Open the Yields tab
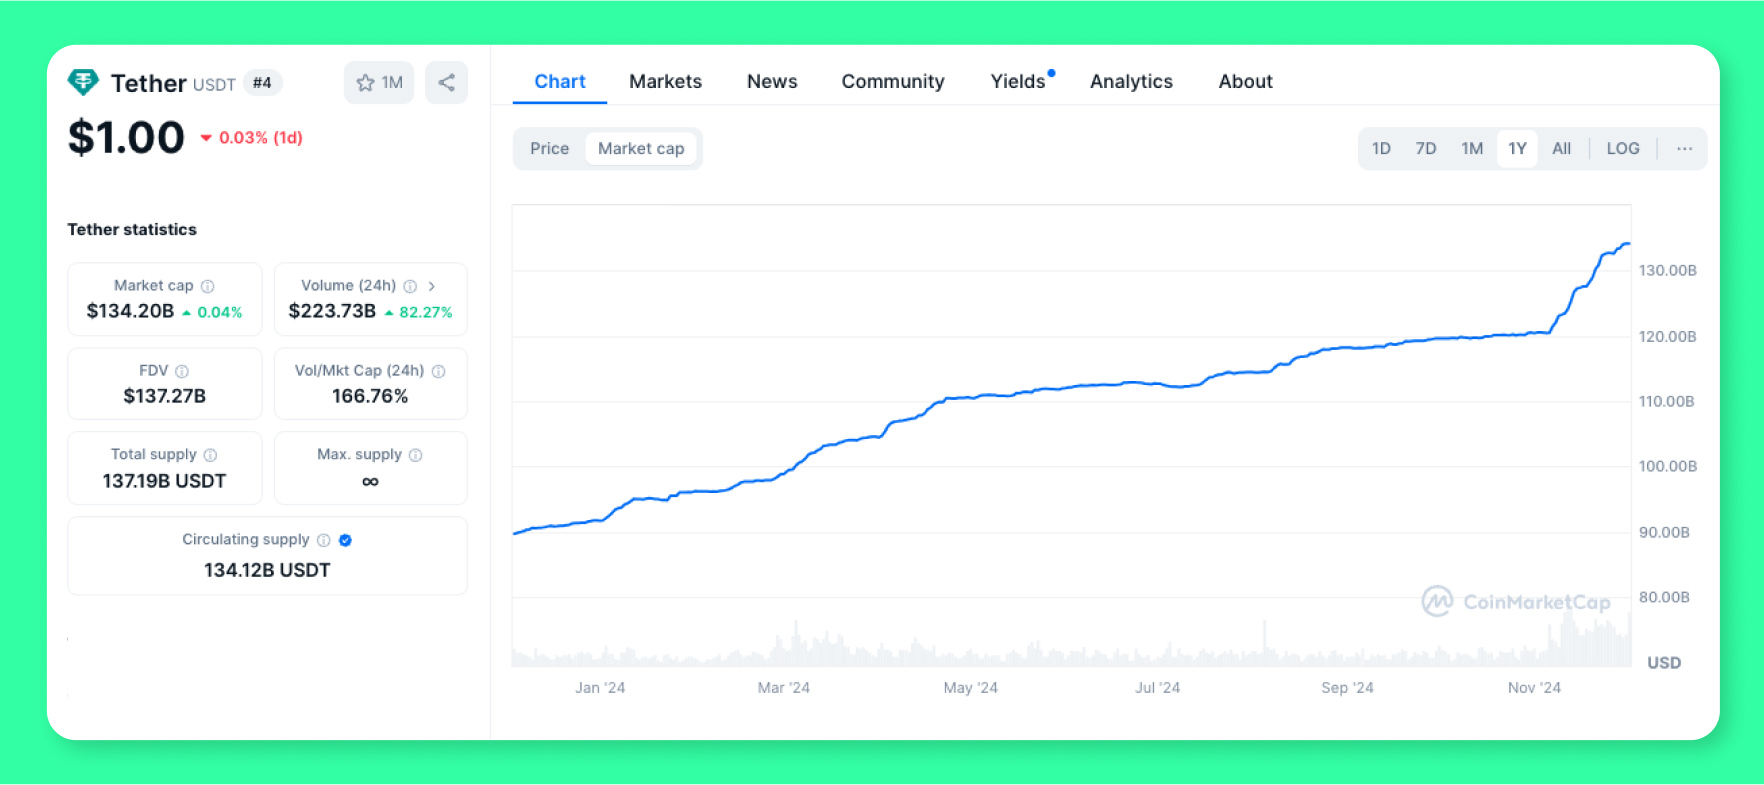Image resolution: width=1764 pixels, height=785 pixels. tap(1019, 82)
